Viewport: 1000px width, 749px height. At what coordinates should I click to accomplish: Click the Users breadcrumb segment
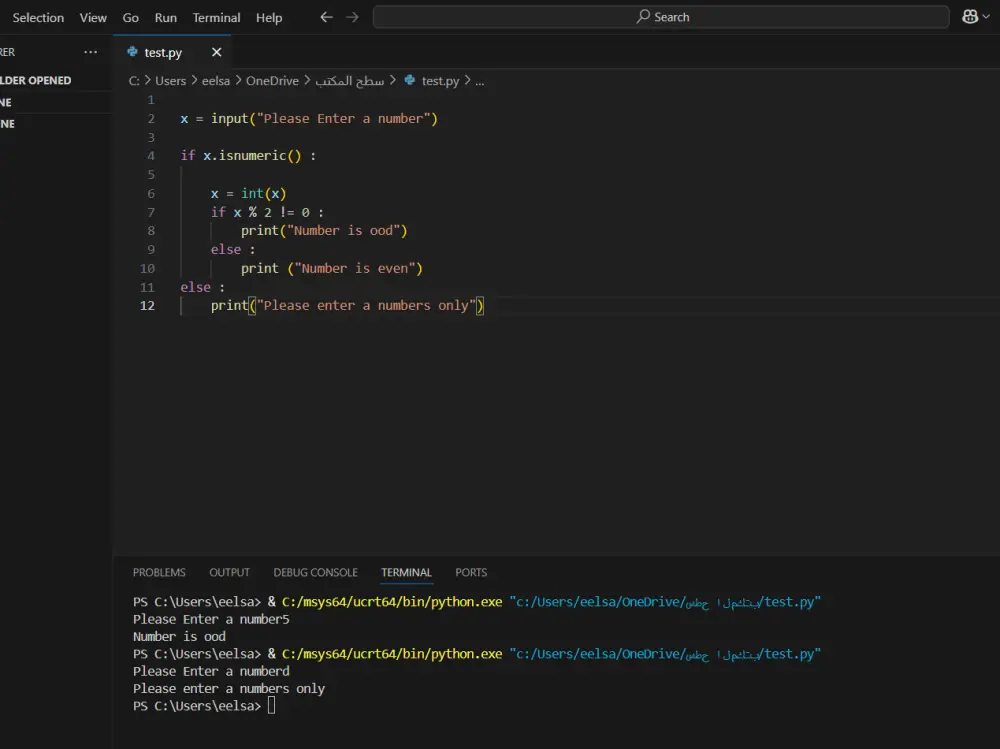click(171, 81)
